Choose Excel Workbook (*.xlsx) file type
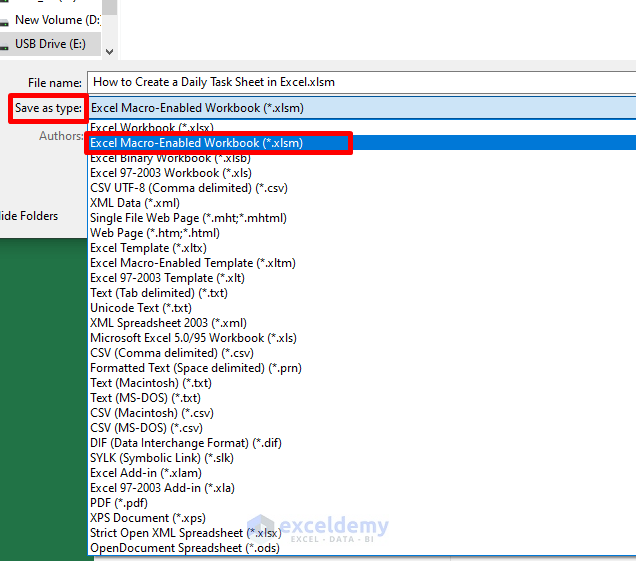Viewport: 636px width, 561px height. [362, 128]
